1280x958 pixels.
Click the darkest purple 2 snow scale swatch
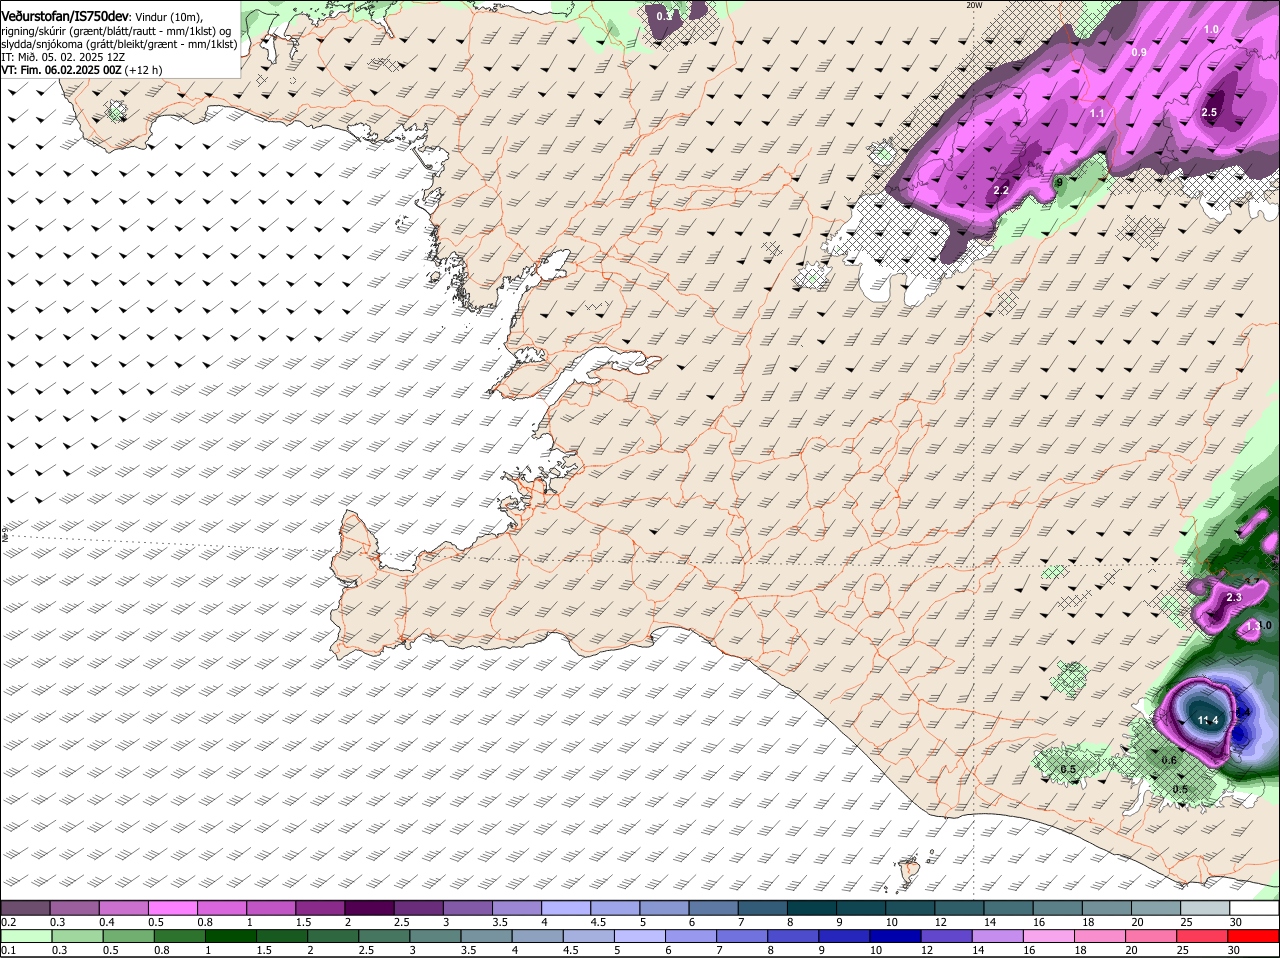point(368,908)
